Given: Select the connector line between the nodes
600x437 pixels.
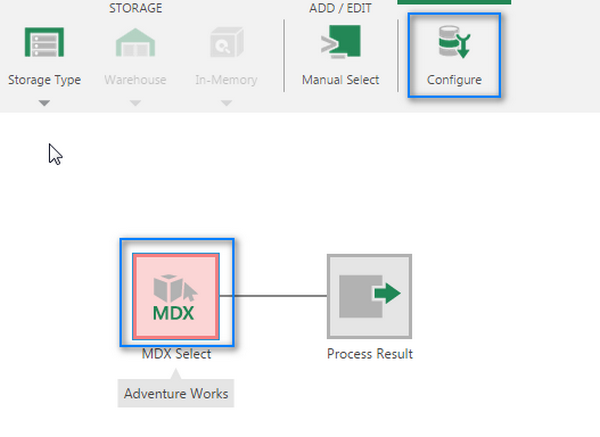Looking at the screenshot, I should tap(280, 295).
